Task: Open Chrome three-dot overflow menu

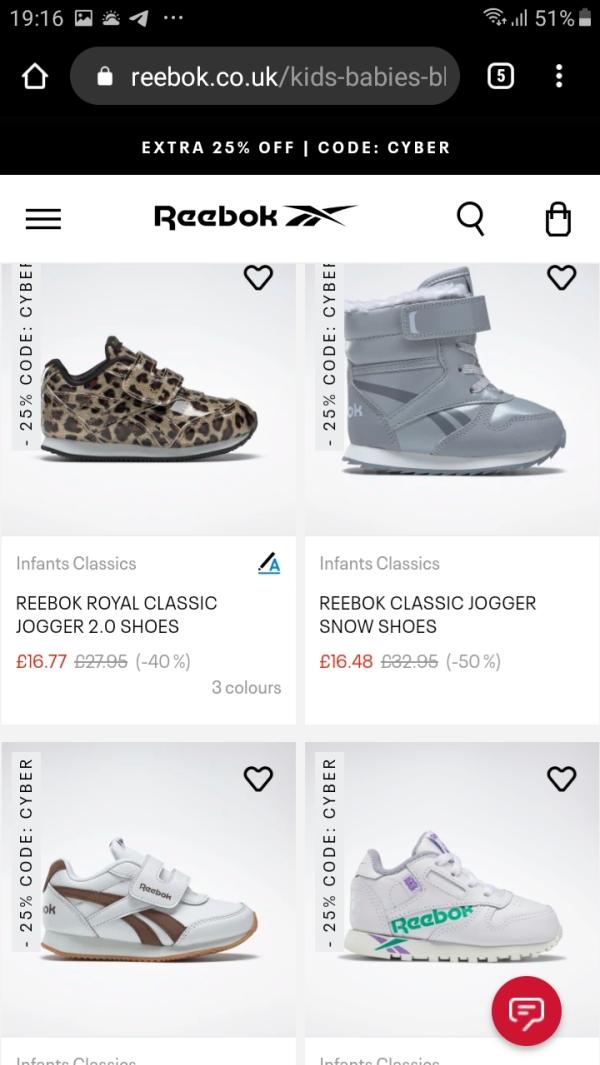Action: click(x=559, y=76)
